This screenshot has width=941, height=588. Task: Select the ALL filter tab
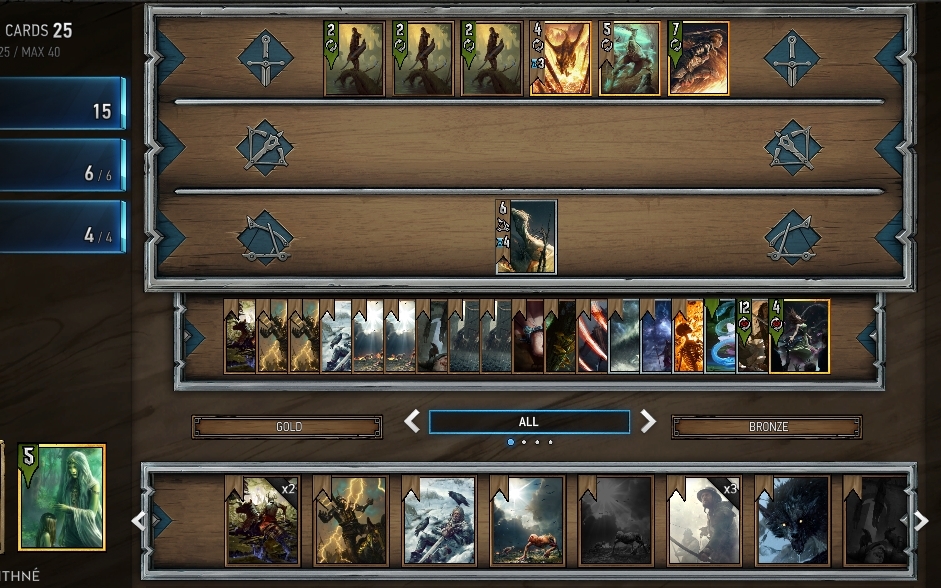(x=529, y=422)
